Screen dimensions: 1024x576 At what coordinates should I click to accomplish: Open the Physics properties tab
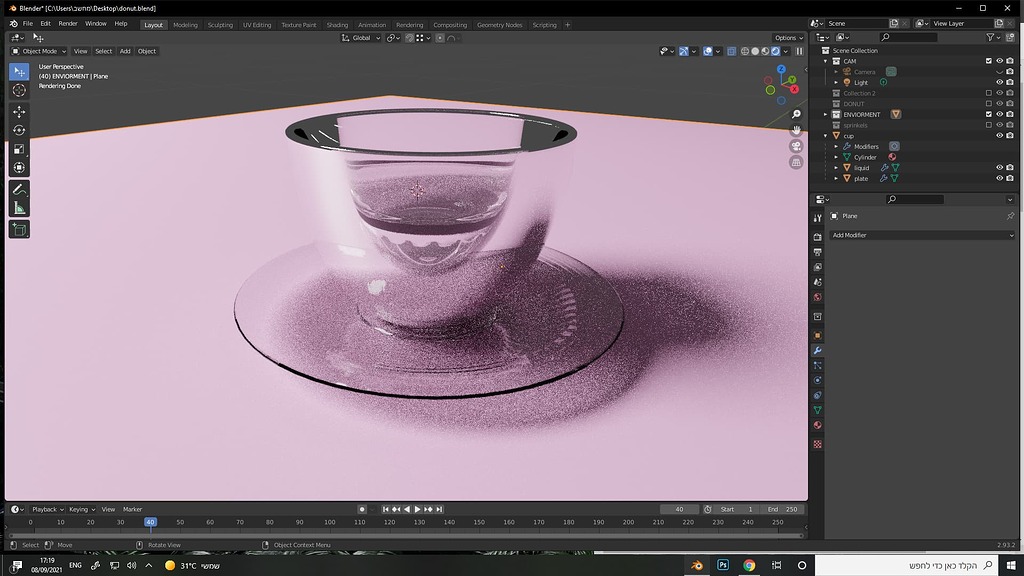point(818,380)
